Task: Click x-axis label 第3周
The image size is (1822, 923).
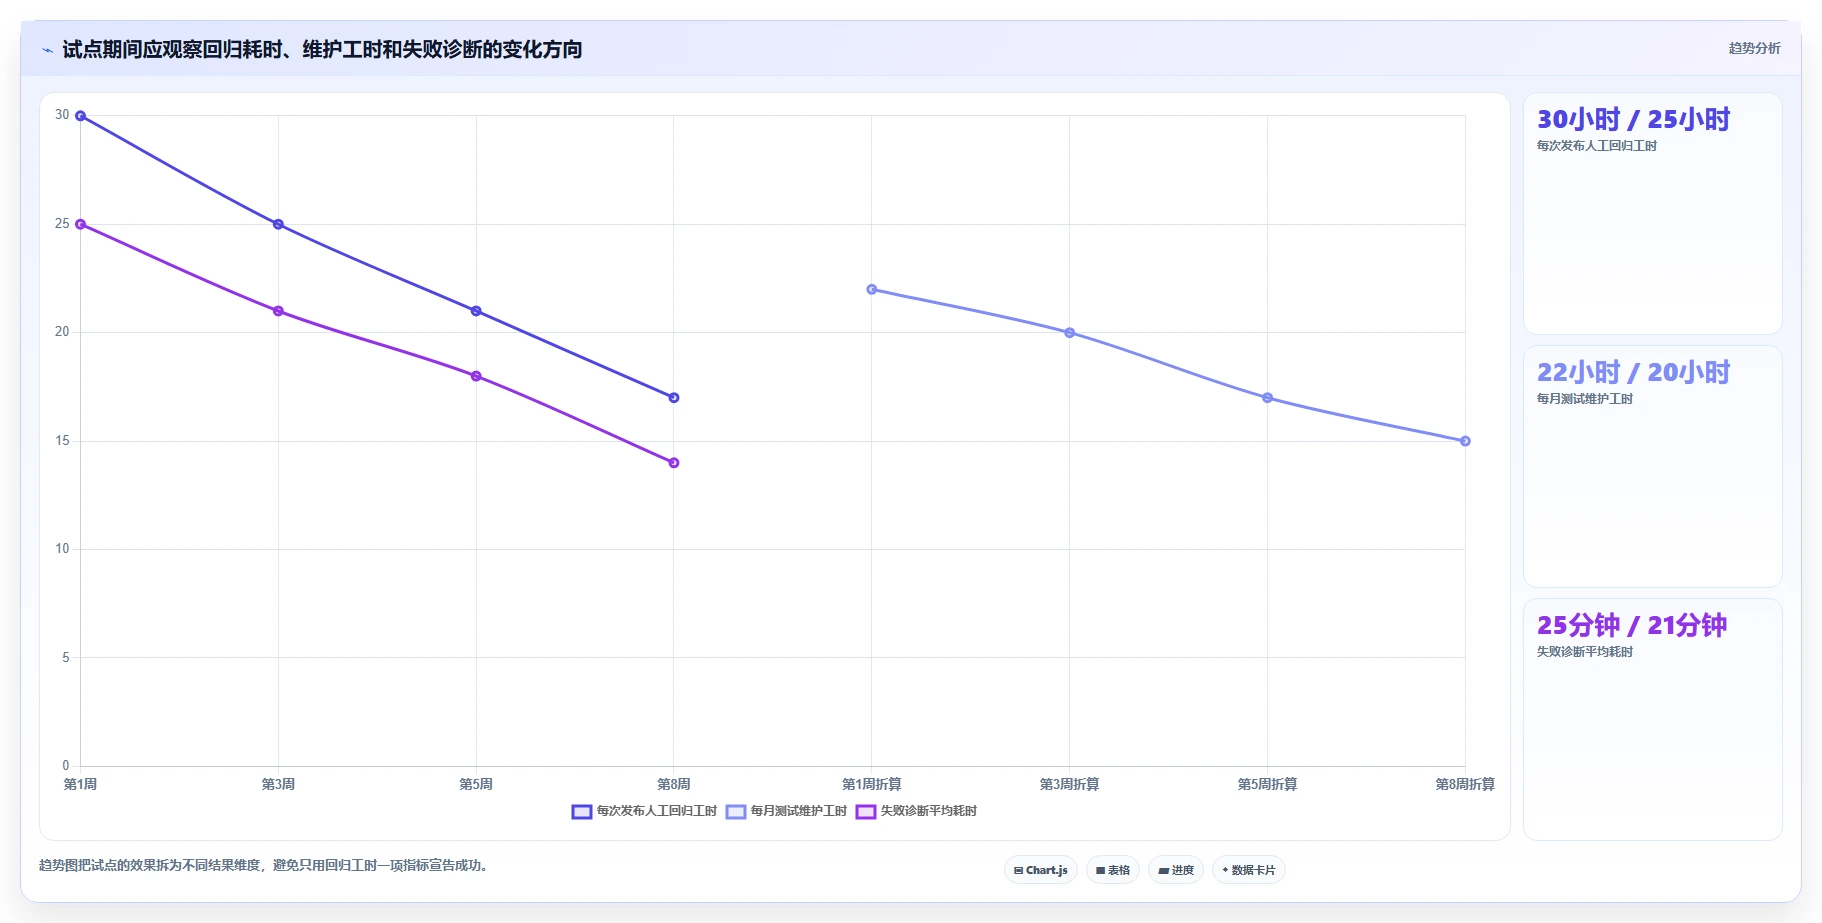Action: tap(278, 784)
